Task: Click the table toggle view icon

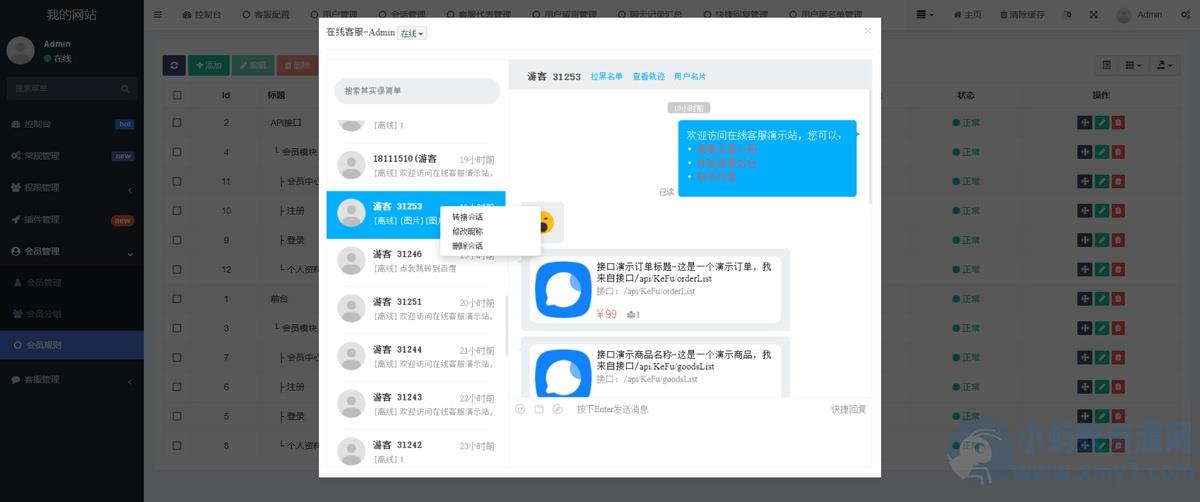Action: [1106, 65]
